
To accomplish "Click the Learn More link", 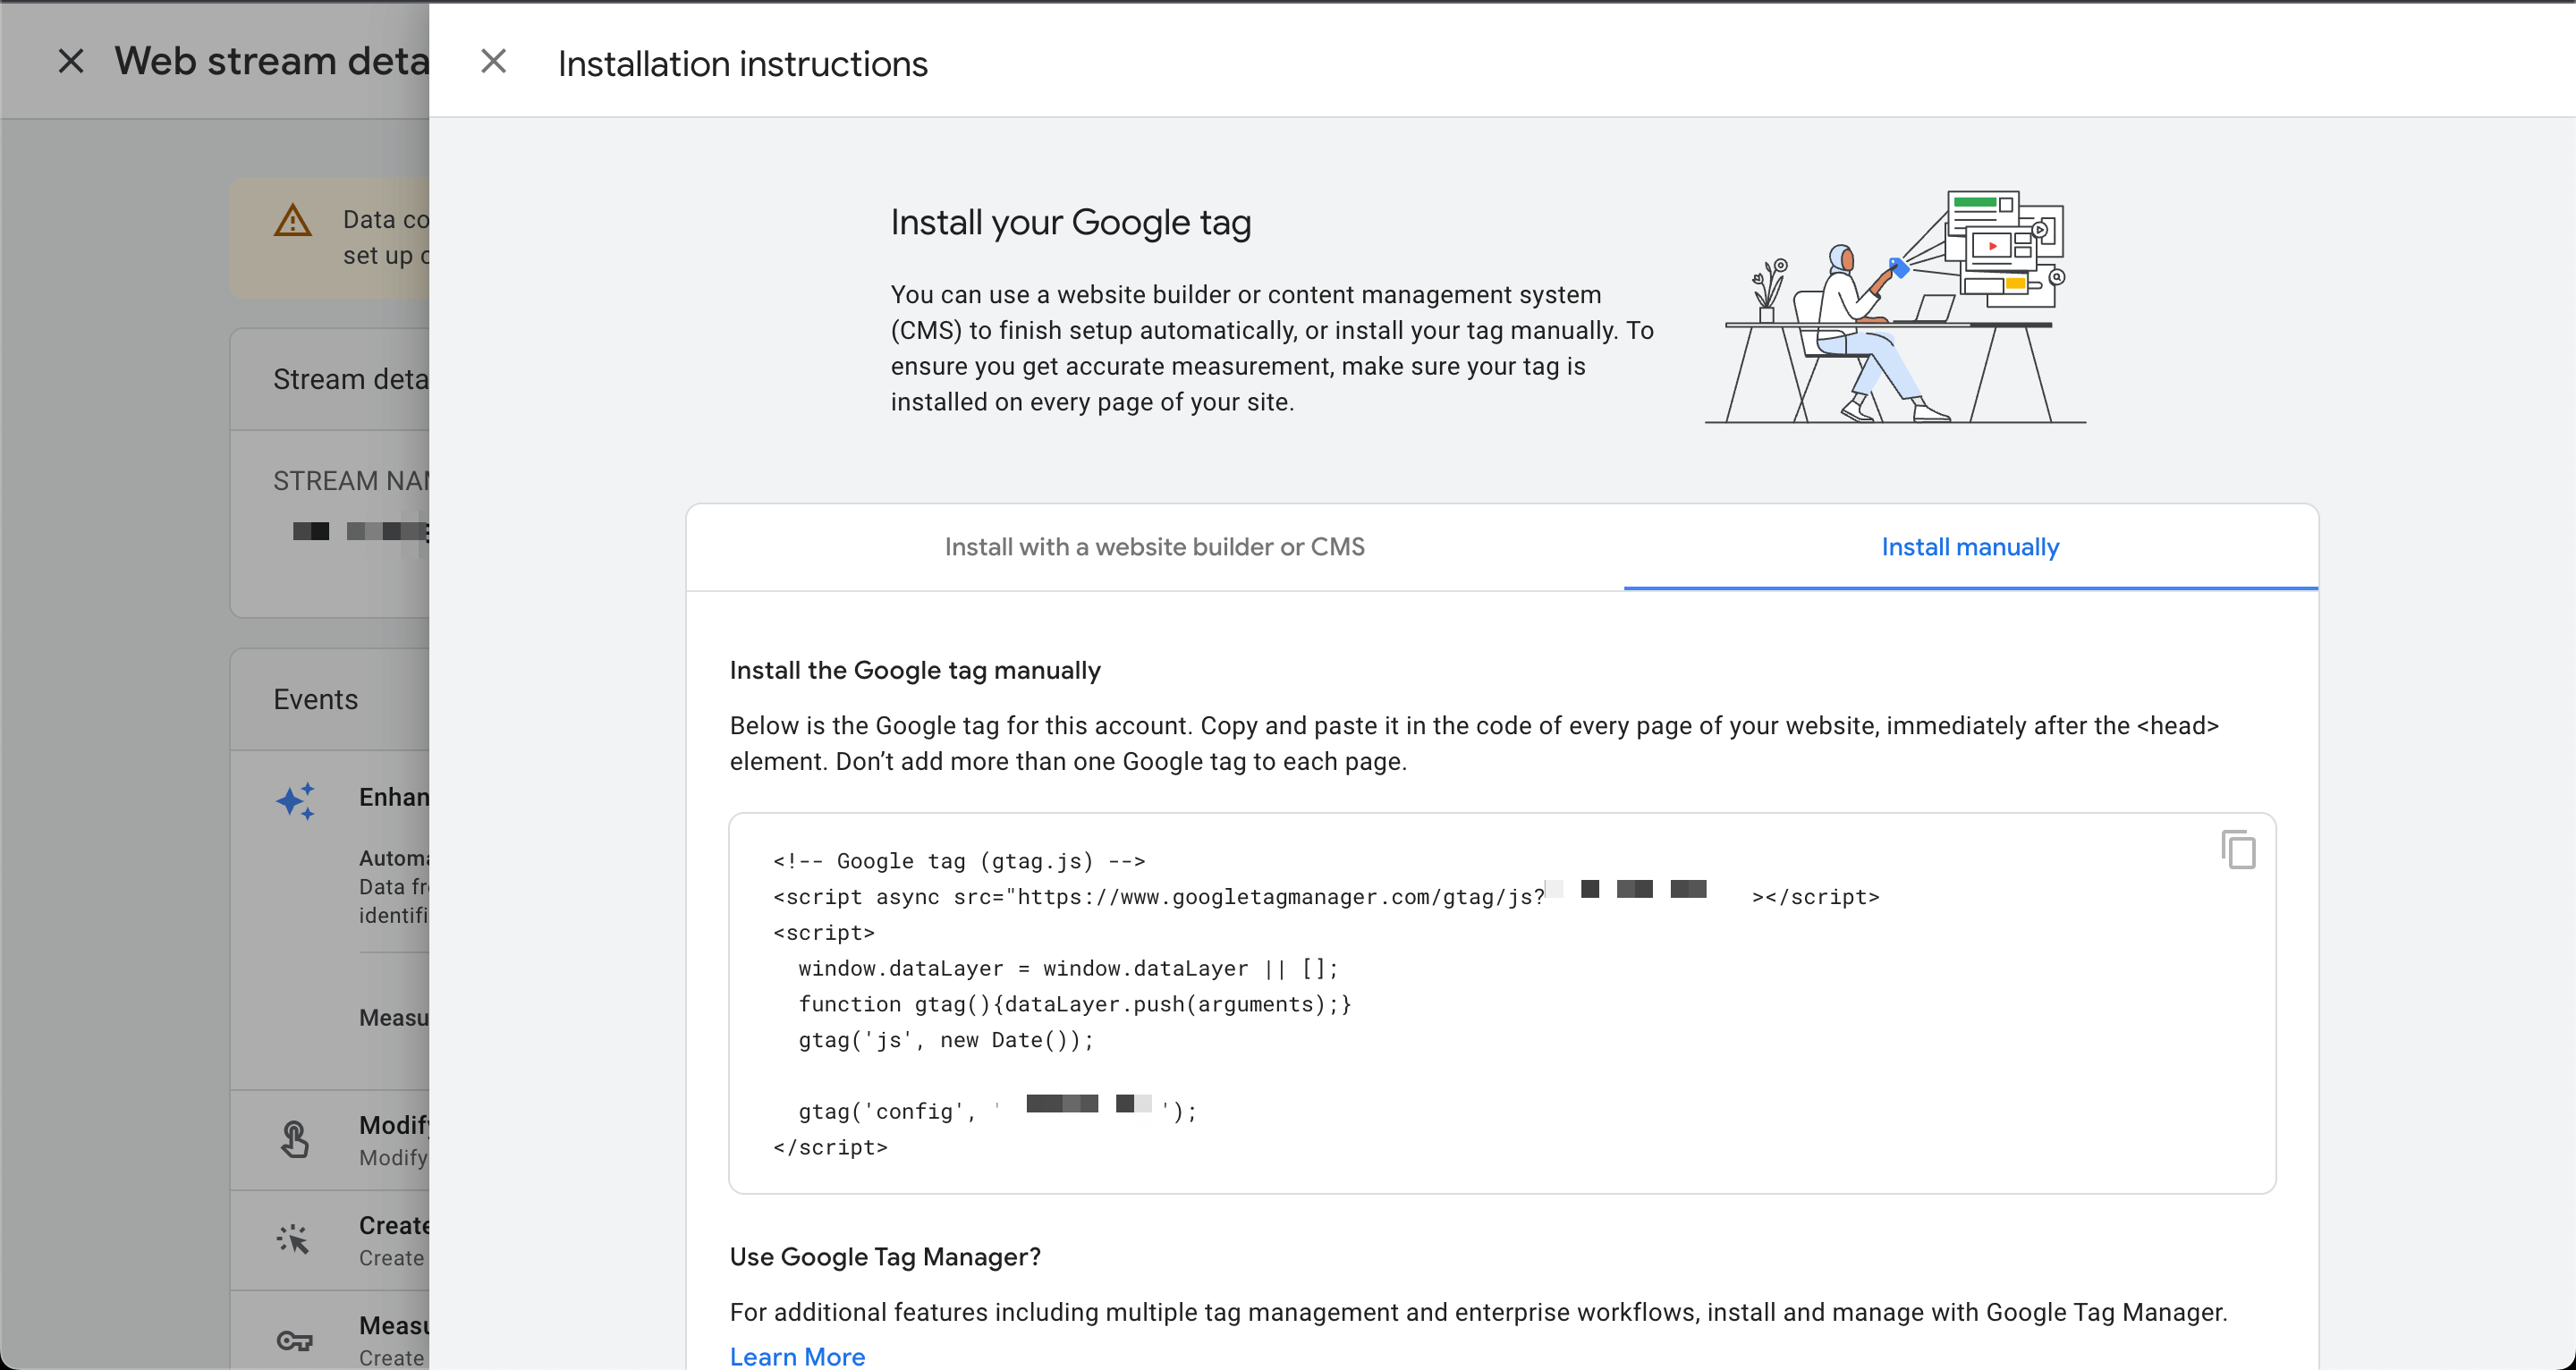I will (x=797, y=1357).
